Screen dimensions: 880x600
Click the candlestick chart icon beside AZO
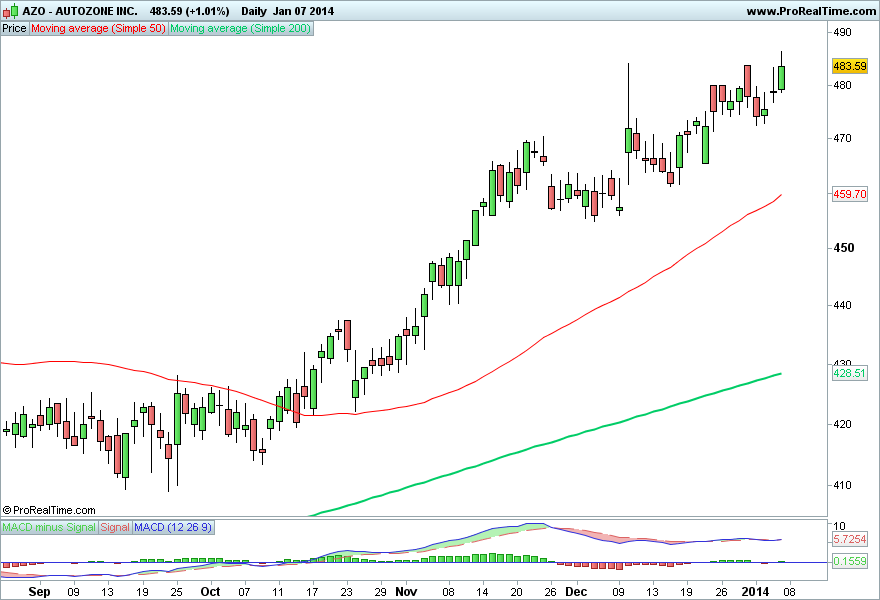11,11
